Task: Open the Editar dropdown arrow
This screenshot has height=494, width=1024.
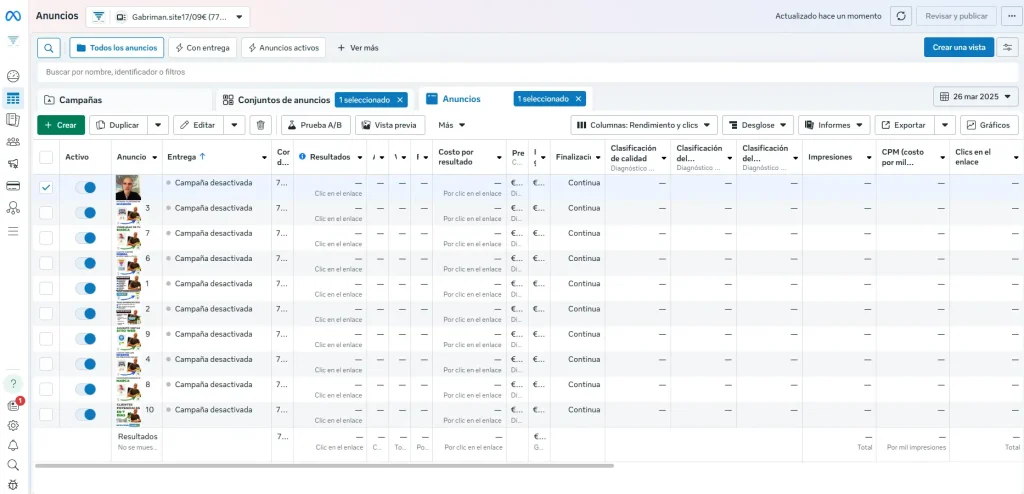Action: (x=234, y=125)
